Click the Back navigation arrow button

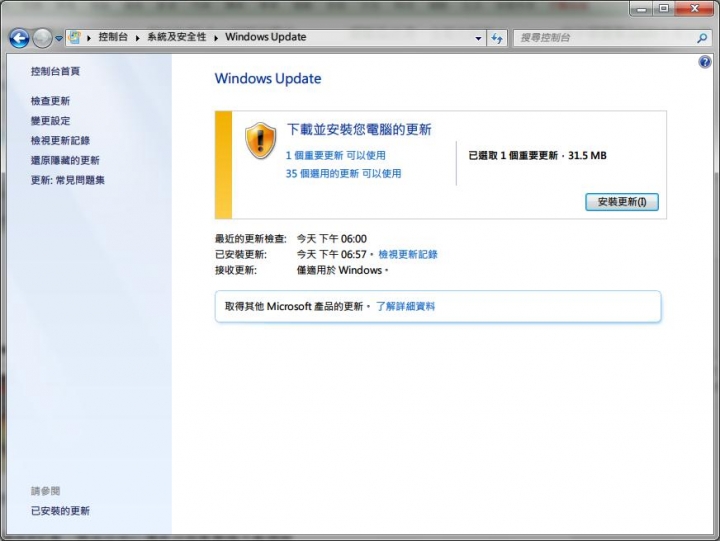(19, 38)
